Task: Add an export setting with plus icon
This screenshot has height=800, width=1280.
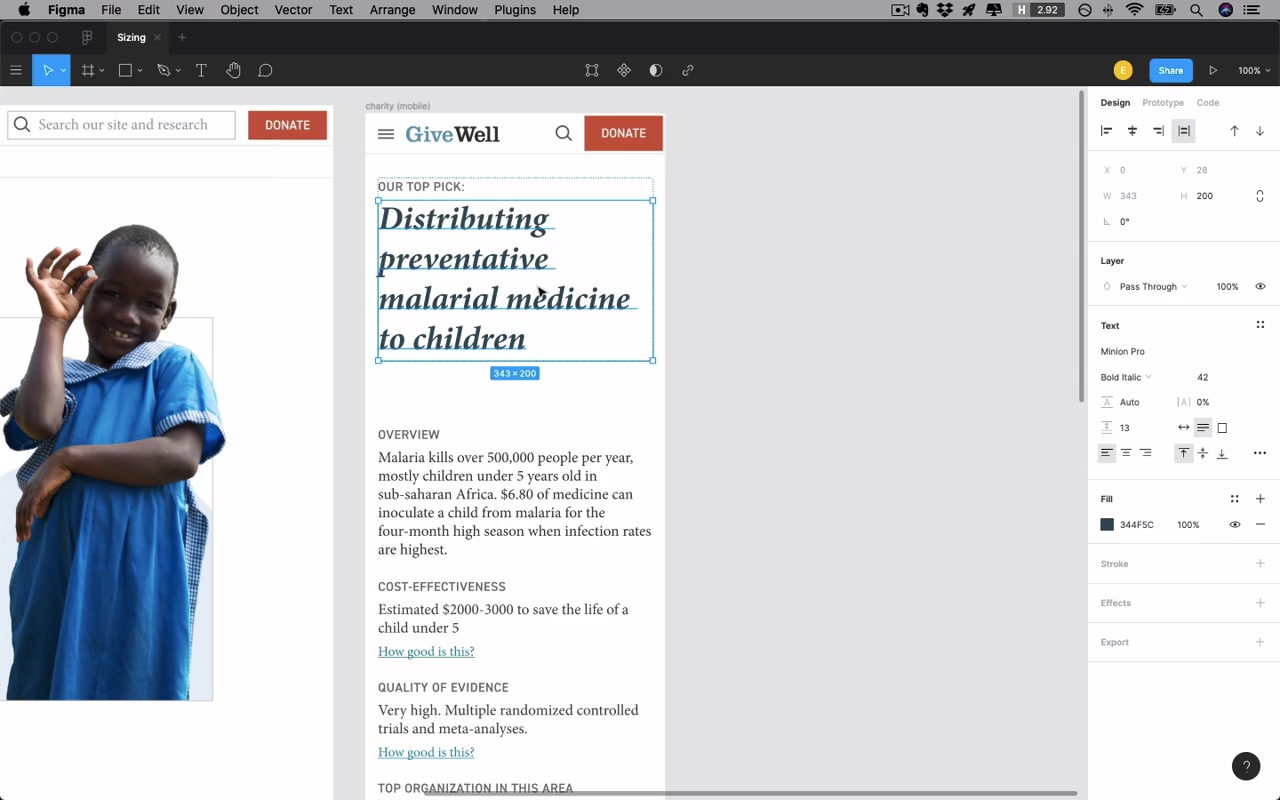Action: [x=1260, y=642]
